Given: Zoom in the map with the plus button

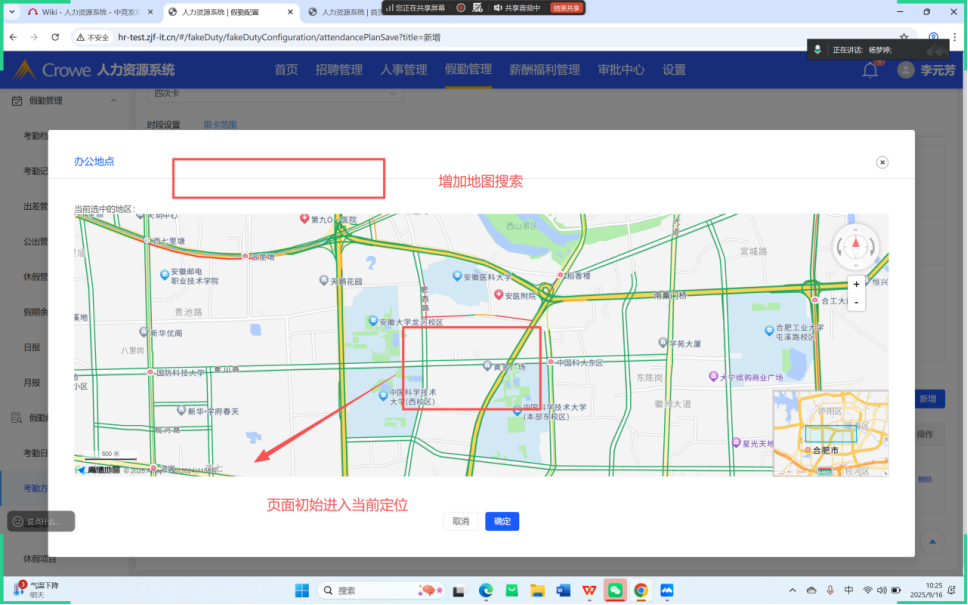Looking at the screenshot, I should (856, 285).
